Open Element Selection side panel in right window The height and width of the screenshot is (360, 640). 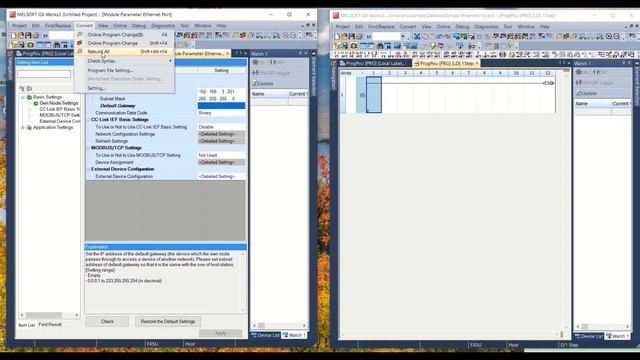click(x=637, y=84)
